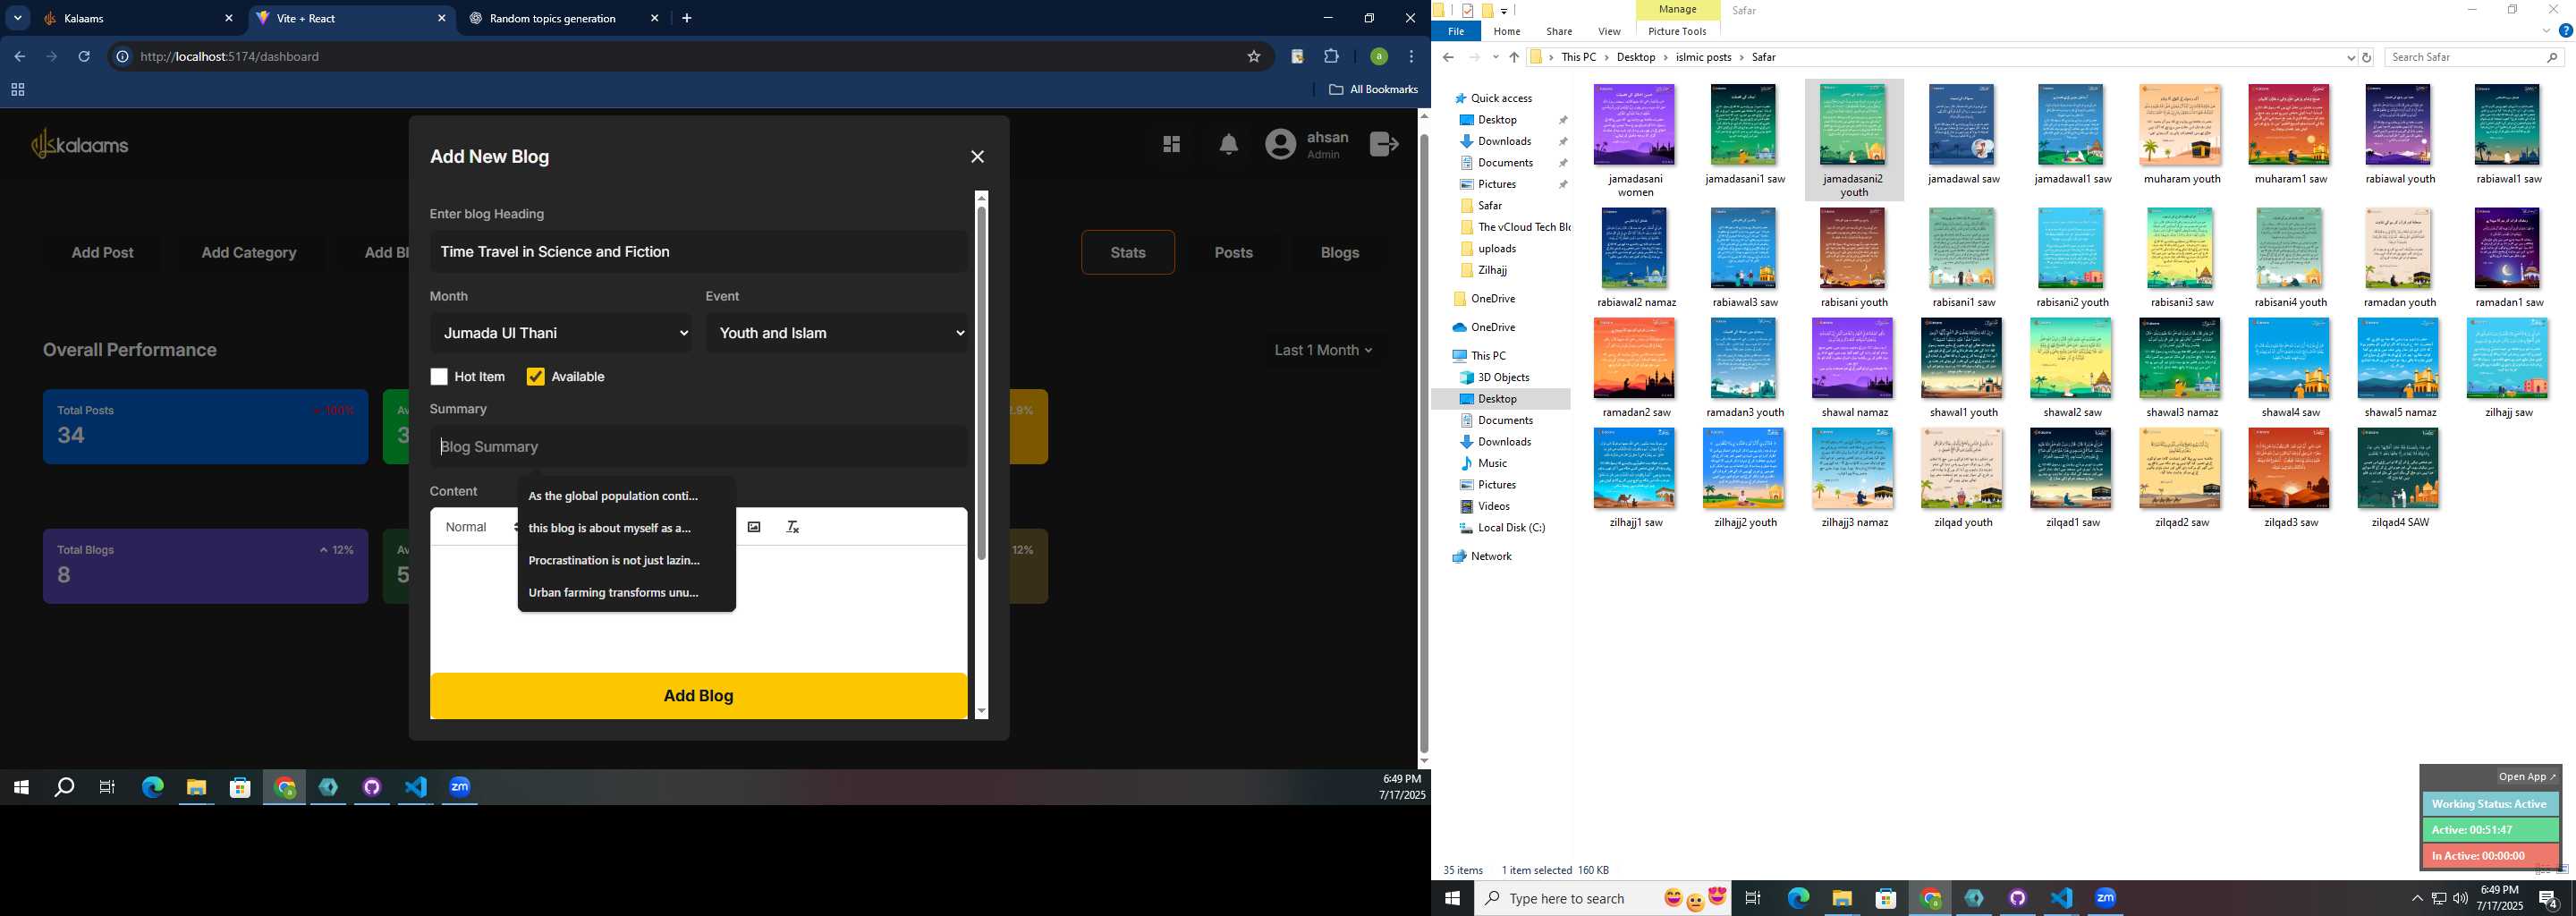Insert image in the blog content editor

pyautogui.click(x=754, y=527)
